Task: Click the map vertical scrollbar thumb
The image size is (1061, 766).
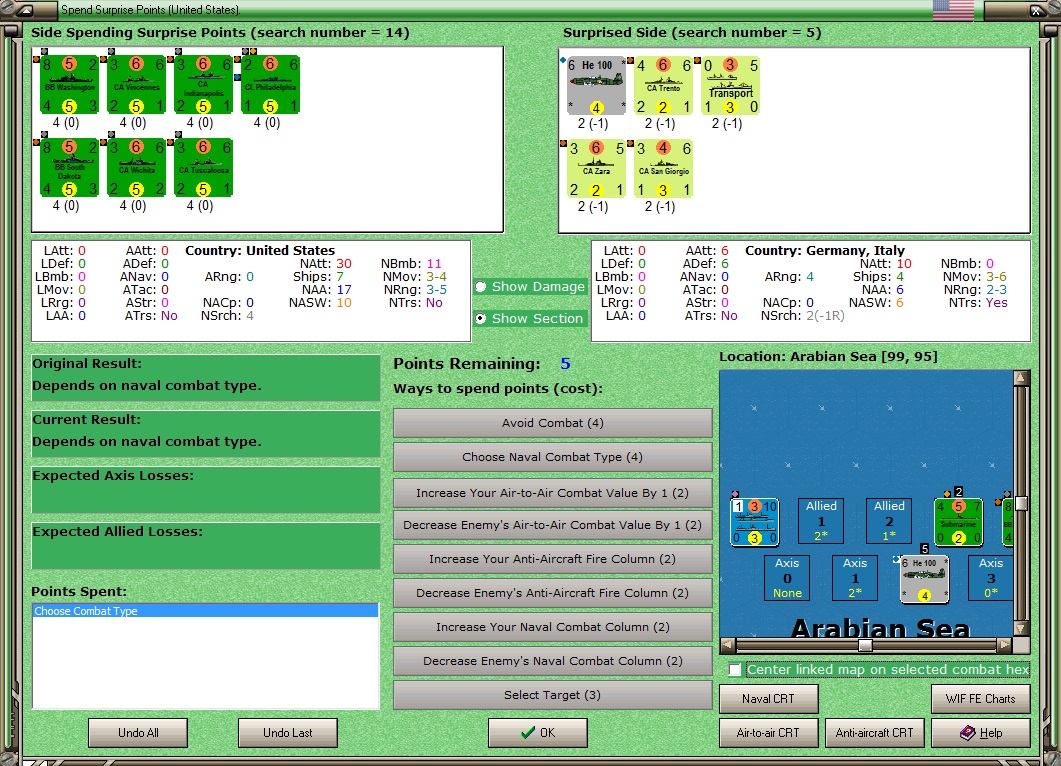Action: pos(1021,503)
